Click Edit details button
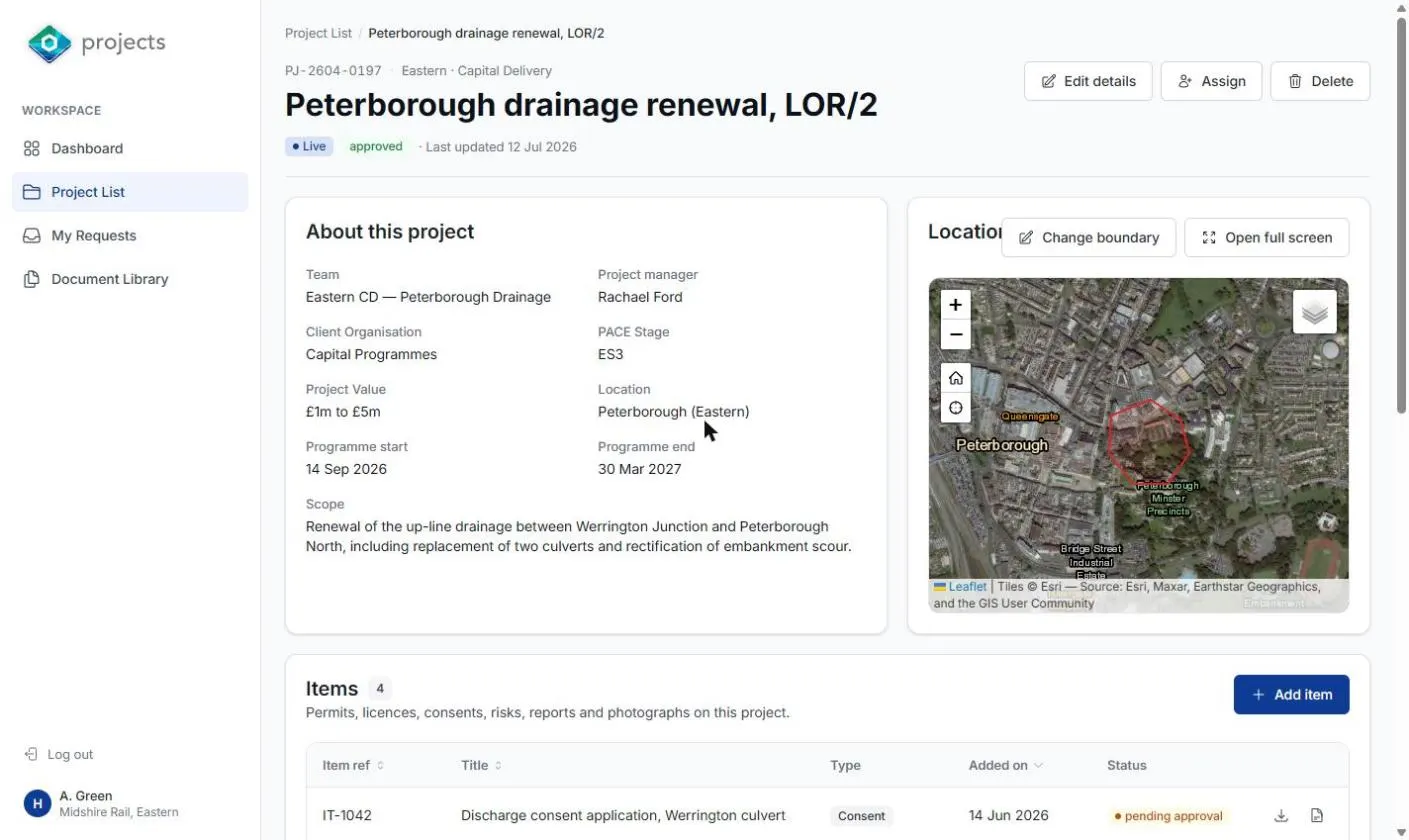This screenshot has width=1409, height=840. pos(1088,81)
